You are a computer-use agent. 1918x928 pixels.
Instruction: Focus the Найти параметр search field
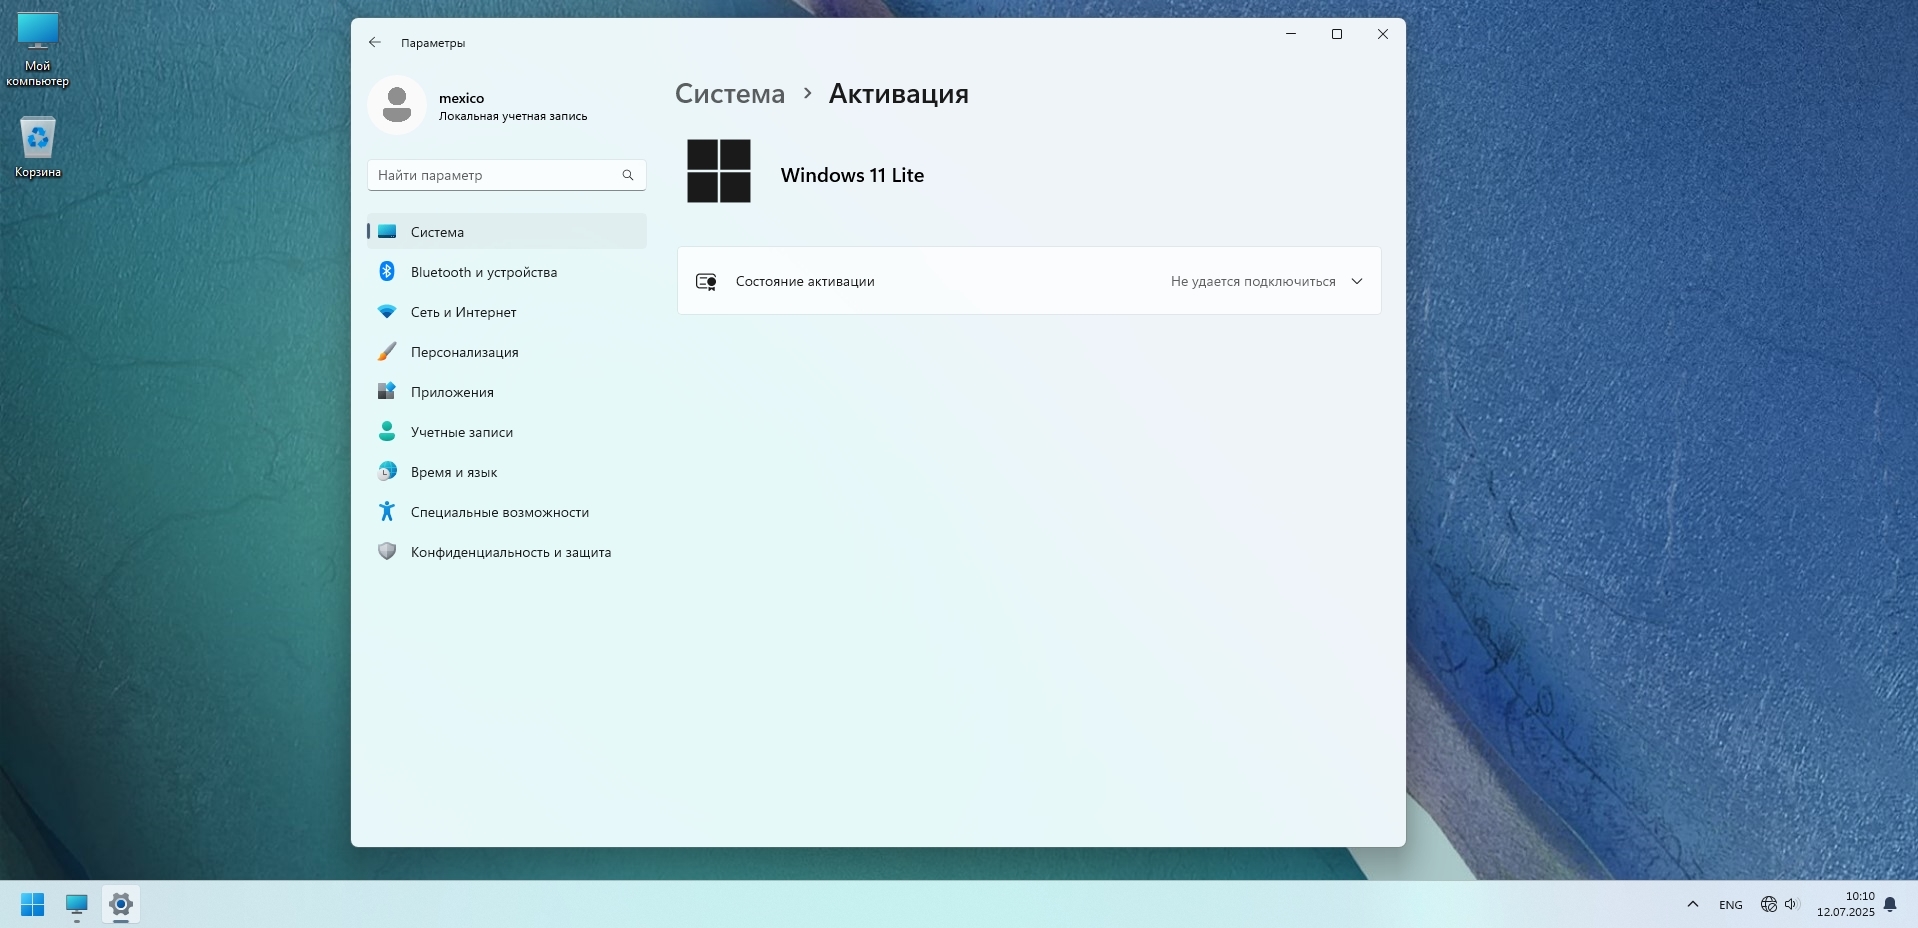506,175
